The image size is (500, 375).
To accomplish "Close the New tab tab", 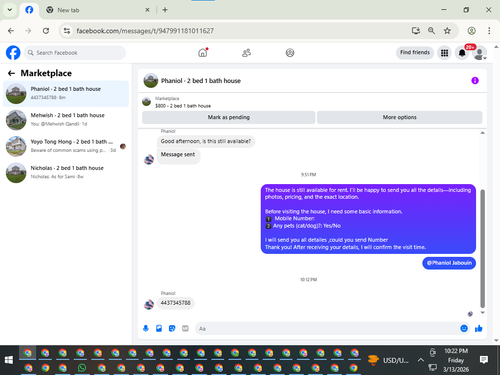I will pyautogui.click(x=147, y=10).
